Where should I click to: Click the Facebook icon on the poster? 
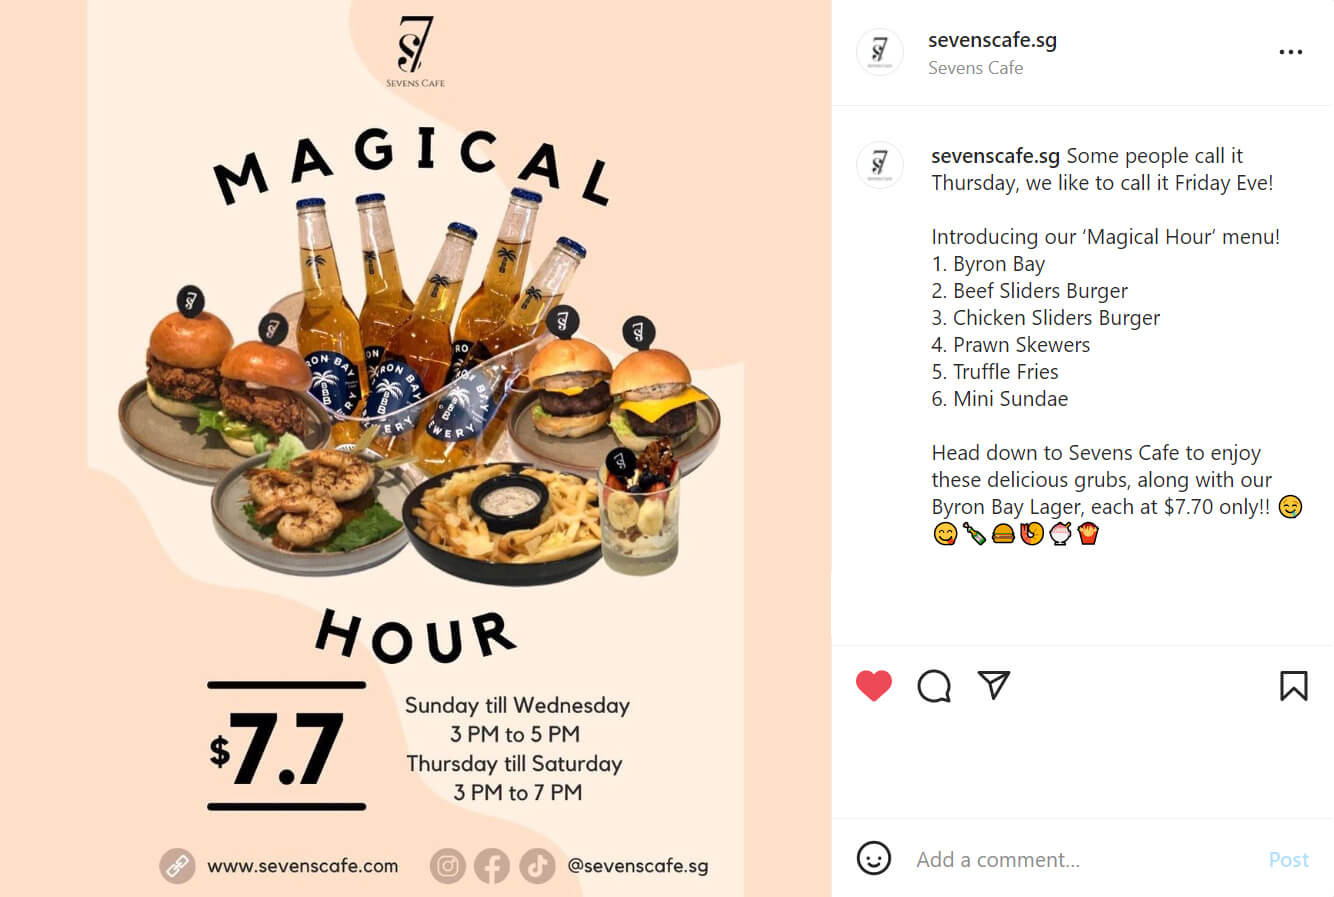click(492, 866)
